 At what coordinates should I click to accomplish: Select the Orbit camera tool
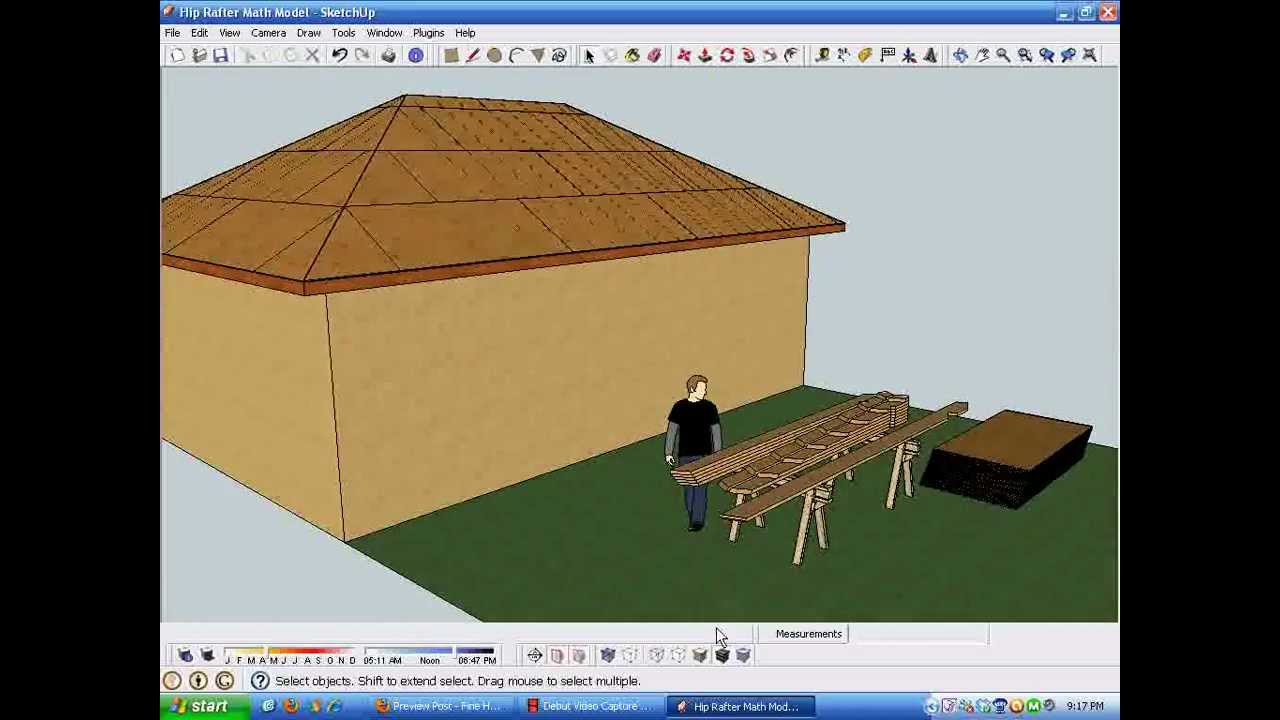(960, 56)
